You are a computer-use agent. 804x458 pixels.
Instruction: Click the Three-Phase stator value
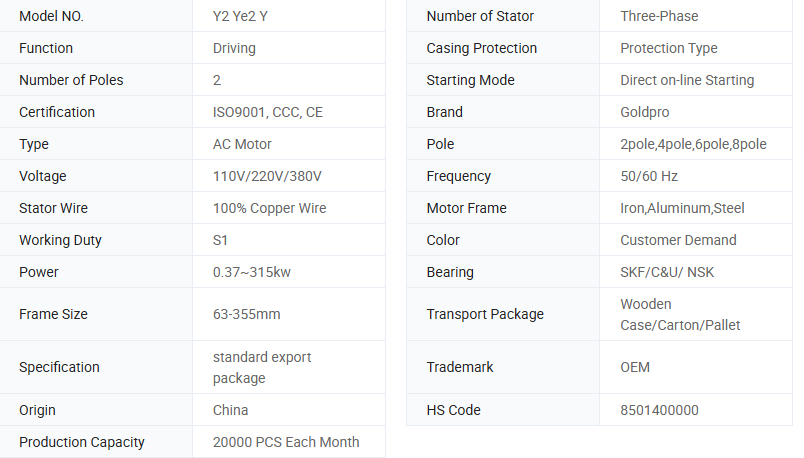coord(659,16)
